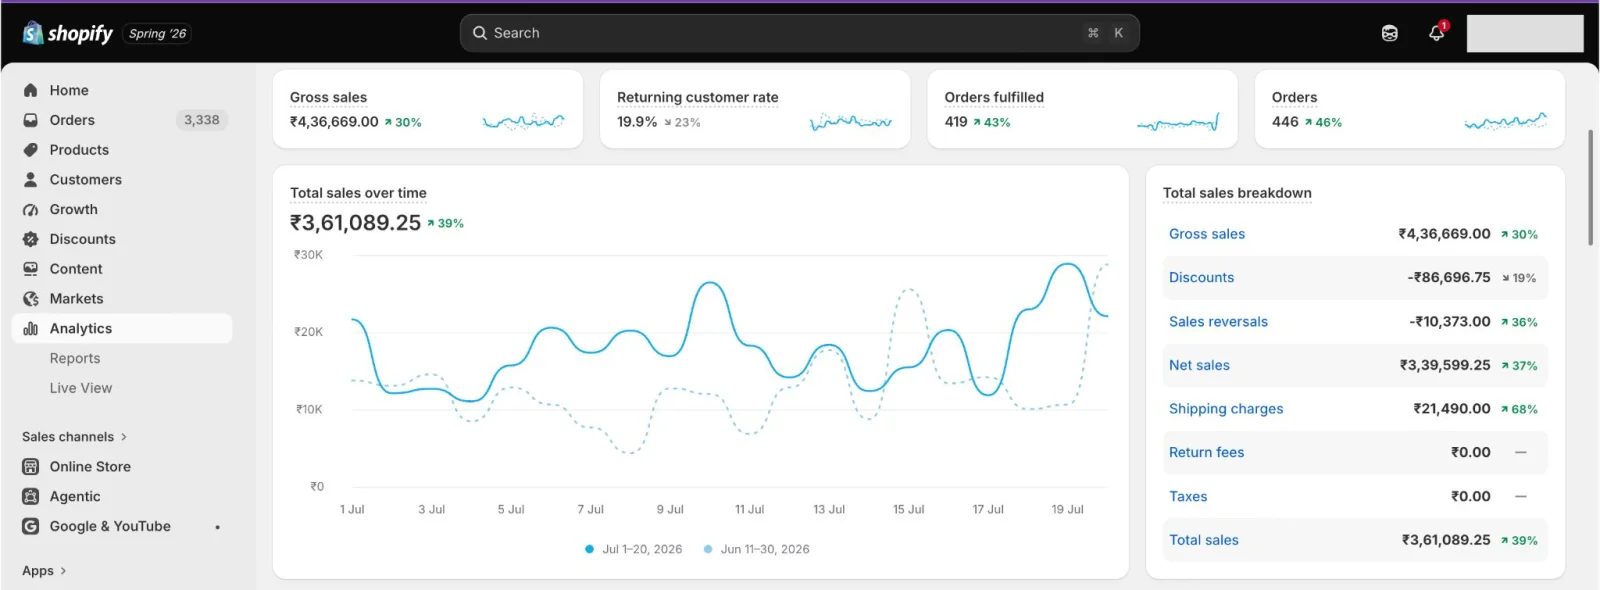This screenshot has height=590, width=1600.
Task: Click the Total sales breakdown title
Action: 1237,193
